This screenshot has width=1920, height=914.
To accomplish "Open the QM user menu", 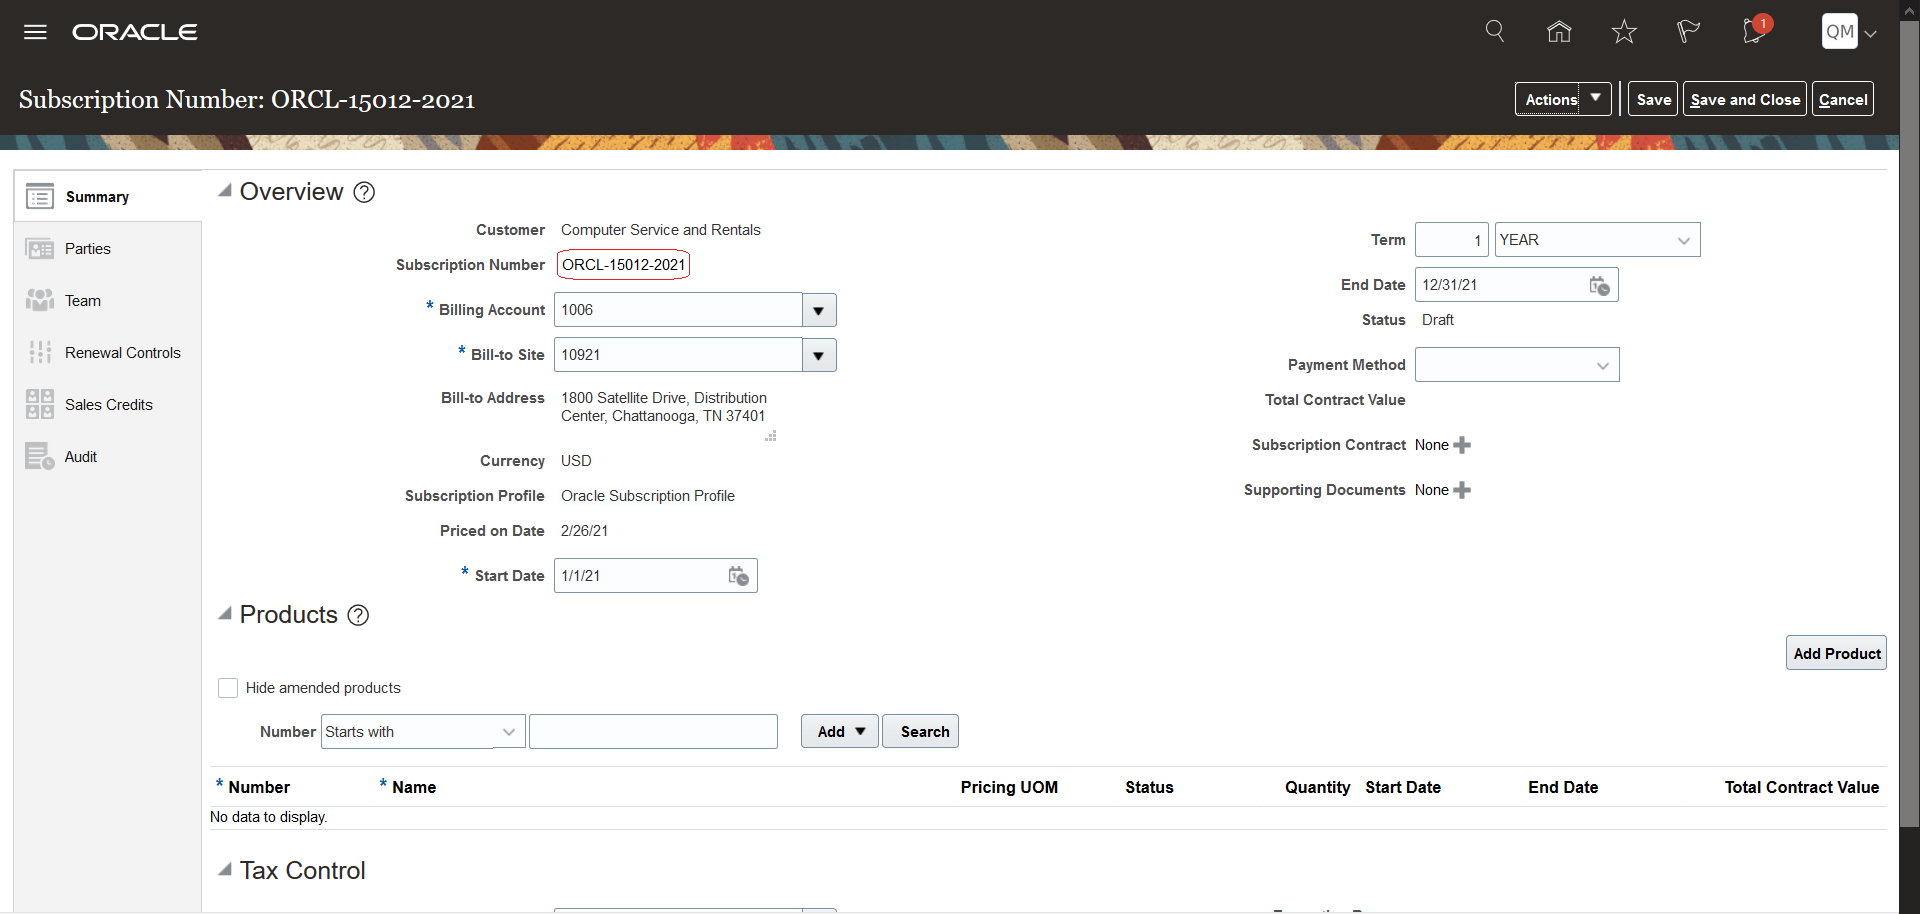I will [1849, 32].
